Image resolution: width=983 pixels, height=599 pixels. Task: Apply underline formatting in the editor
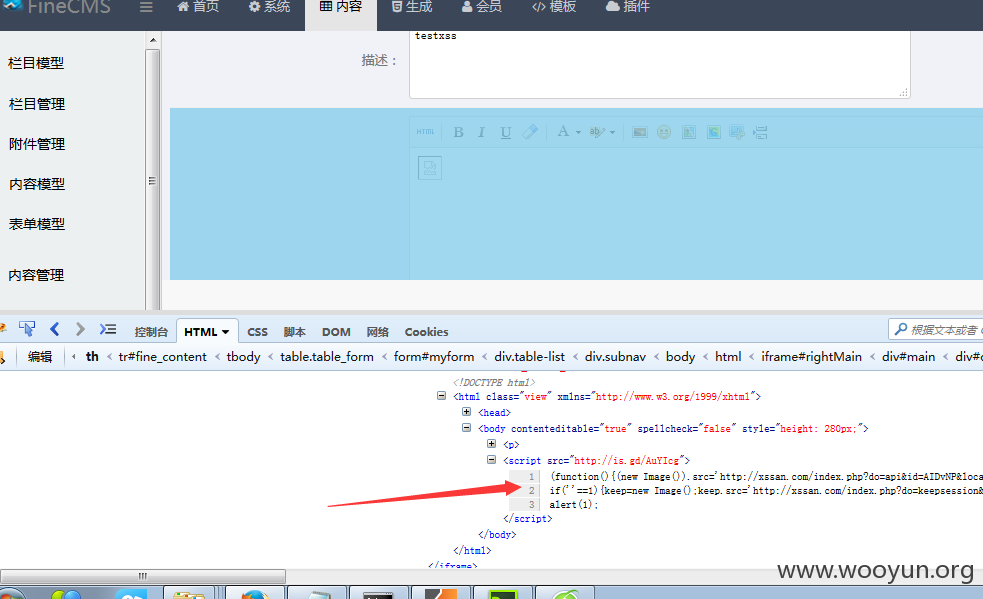tap(505, 132)
